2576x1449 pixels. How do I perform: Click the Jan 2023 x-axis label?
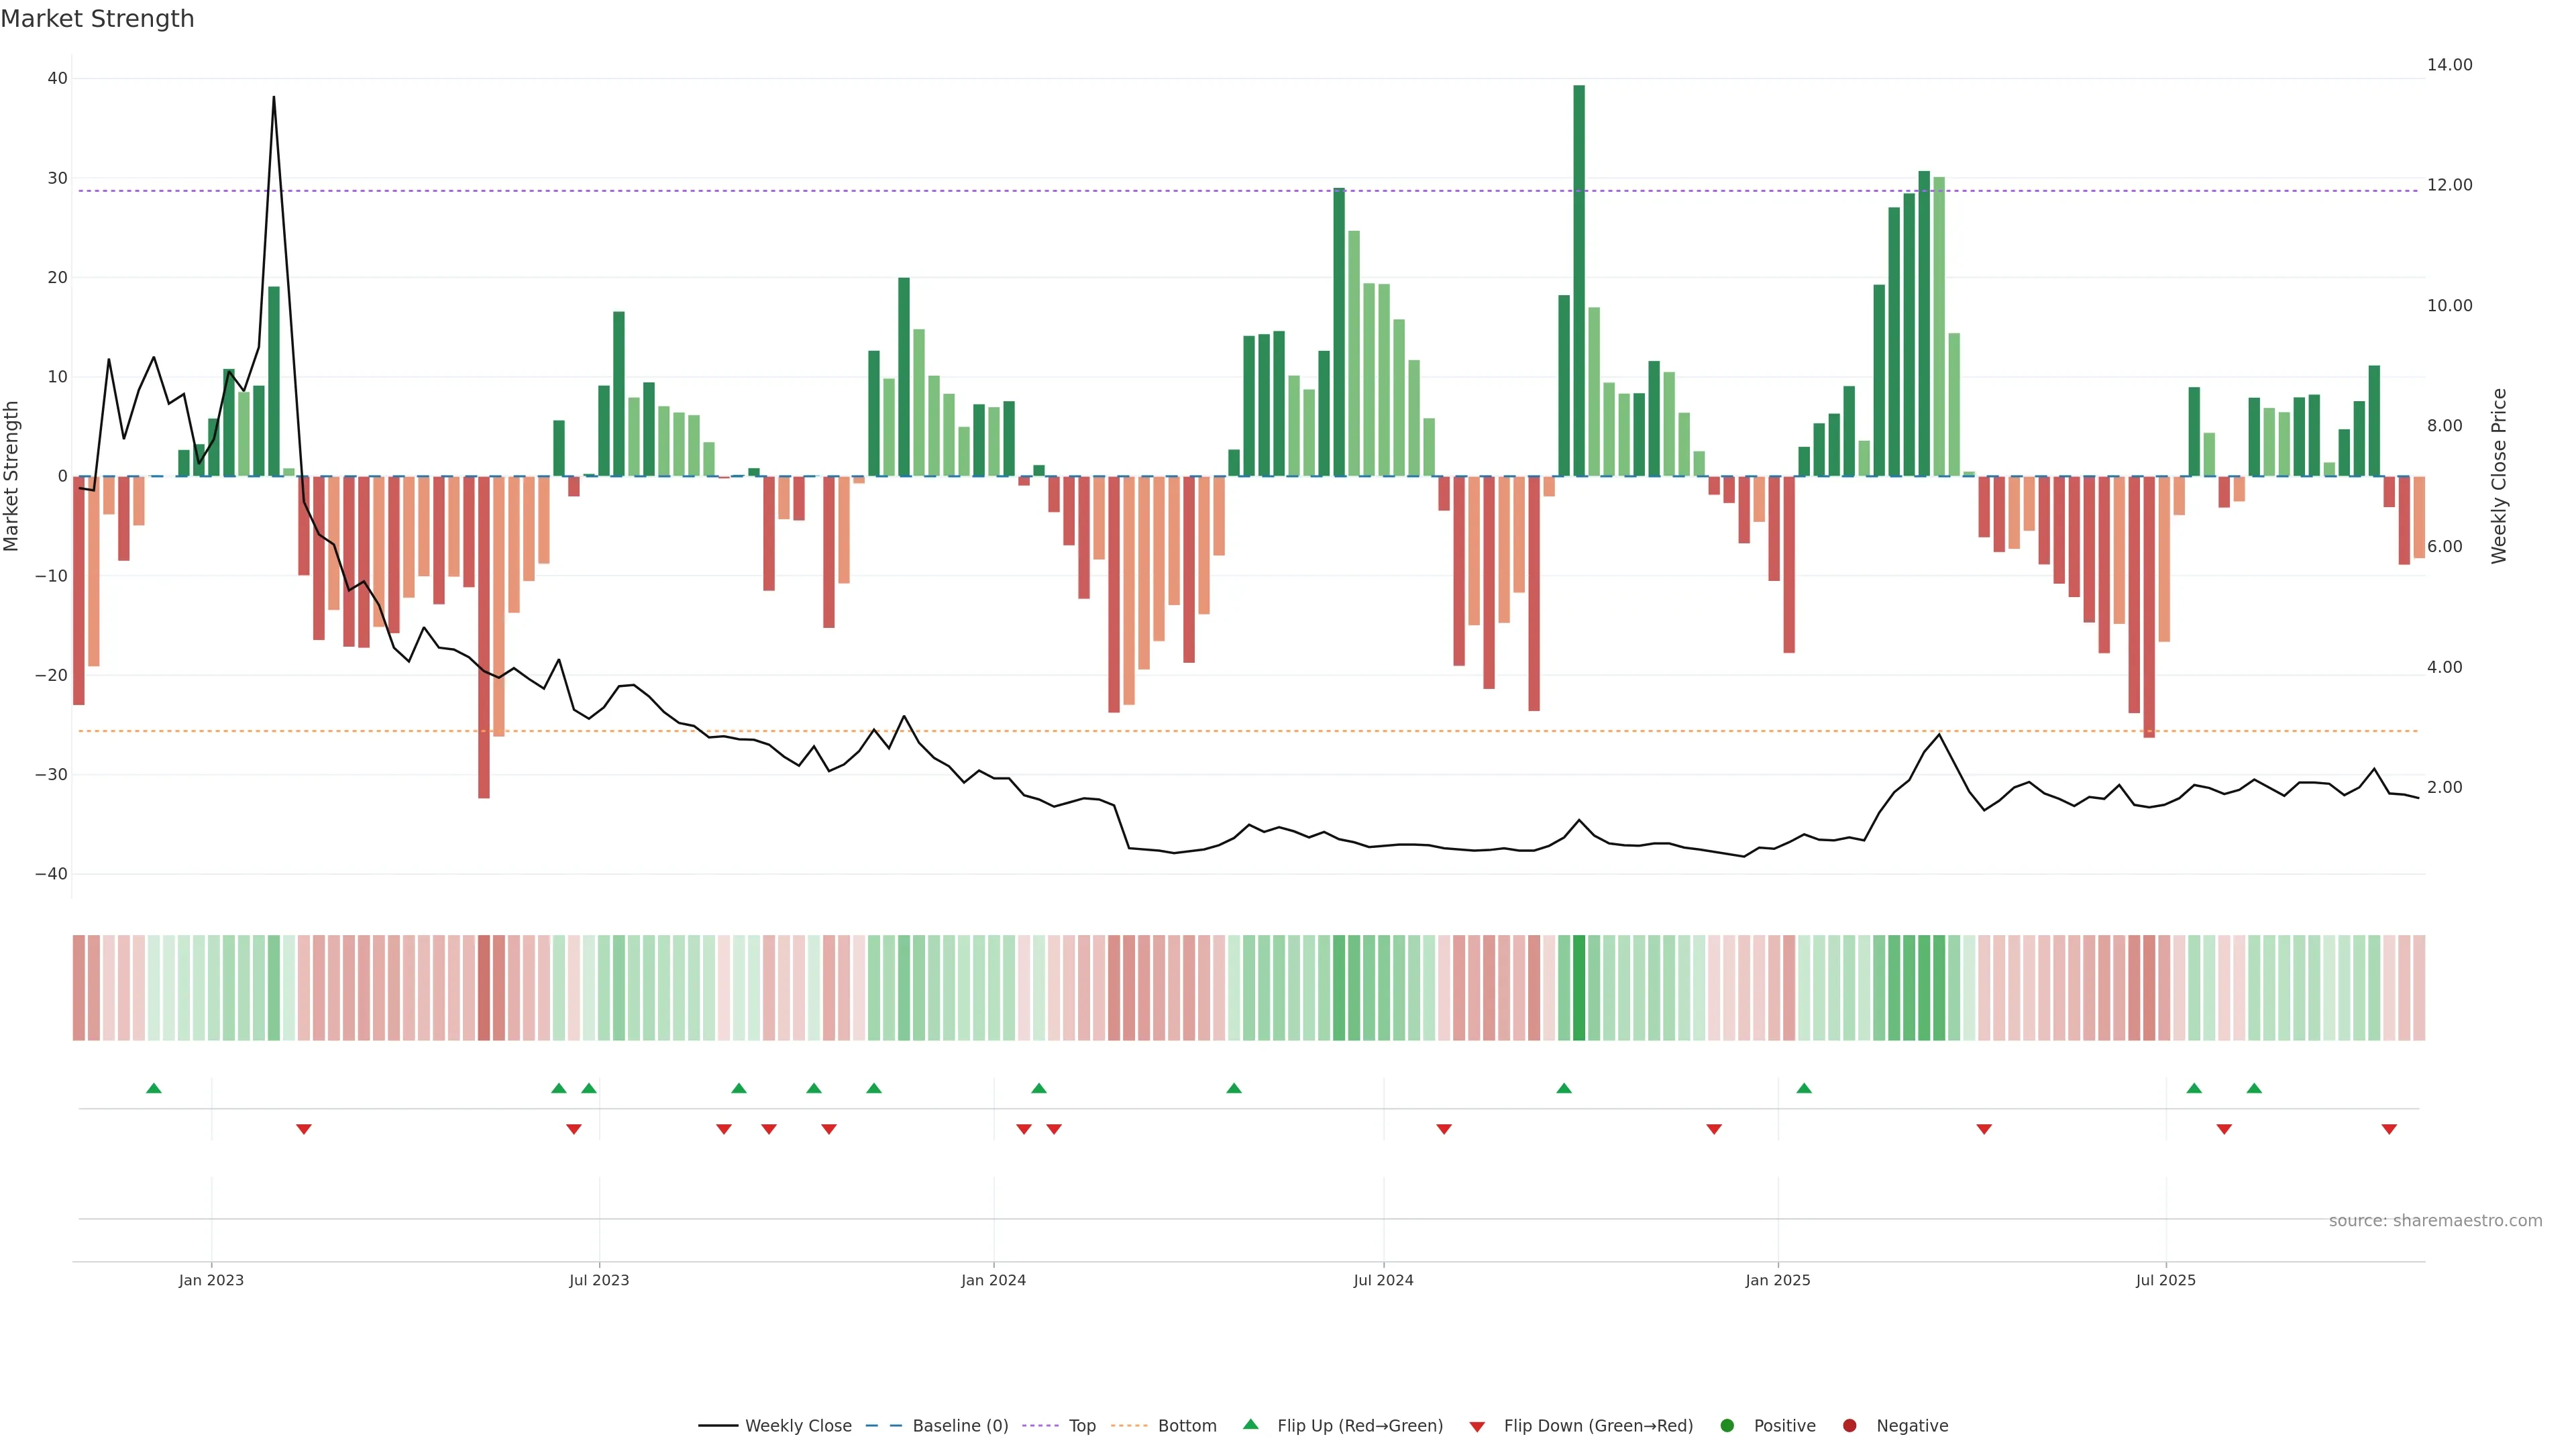point(211,1280)
